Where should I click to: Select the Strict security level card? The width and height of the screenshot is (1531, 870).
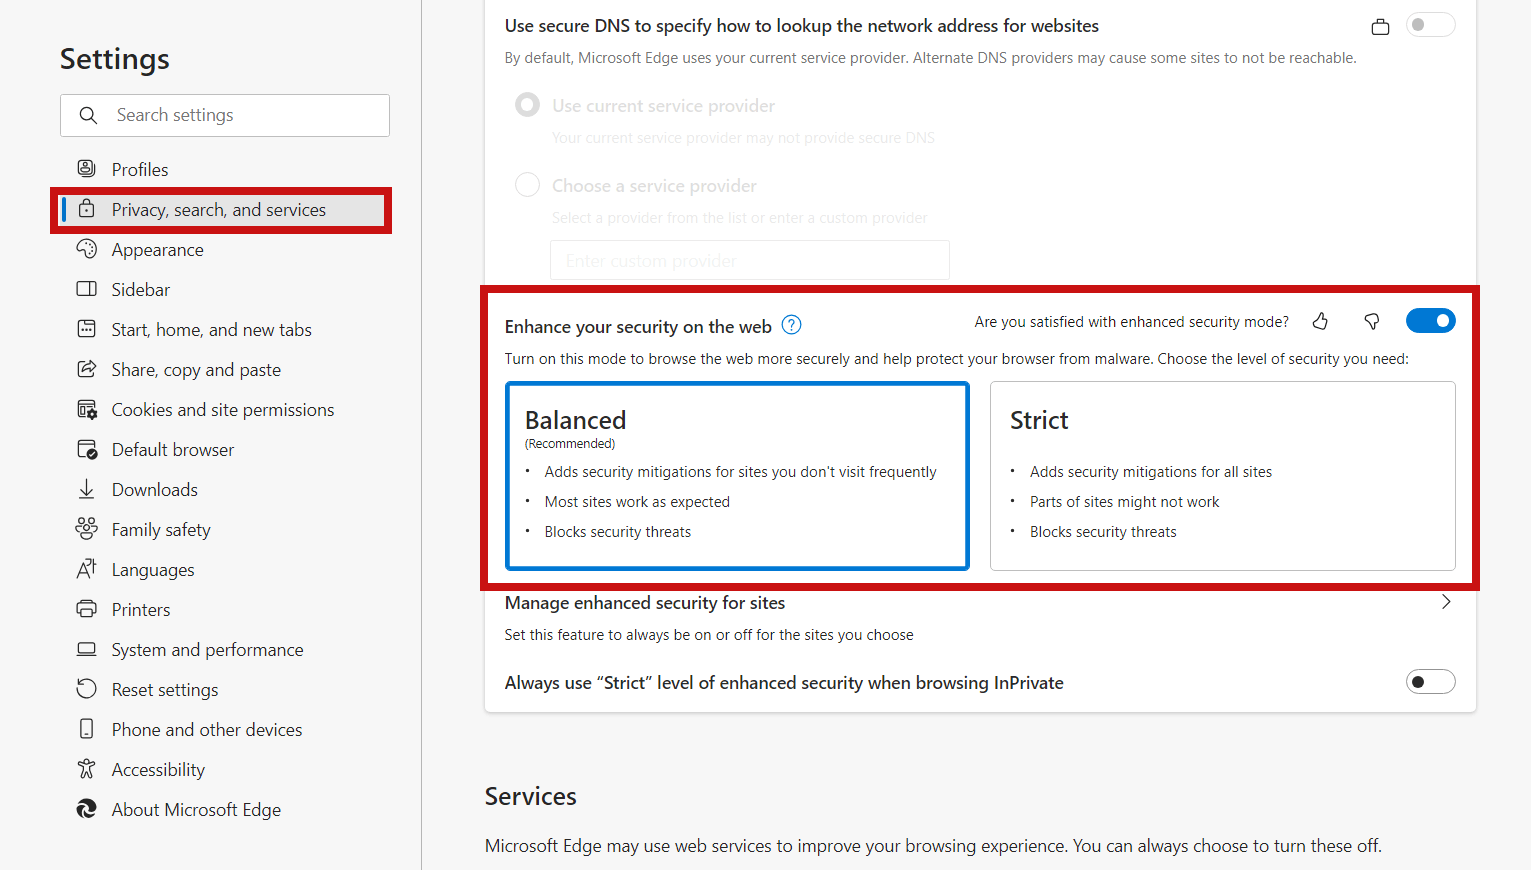click(1222, 475)
